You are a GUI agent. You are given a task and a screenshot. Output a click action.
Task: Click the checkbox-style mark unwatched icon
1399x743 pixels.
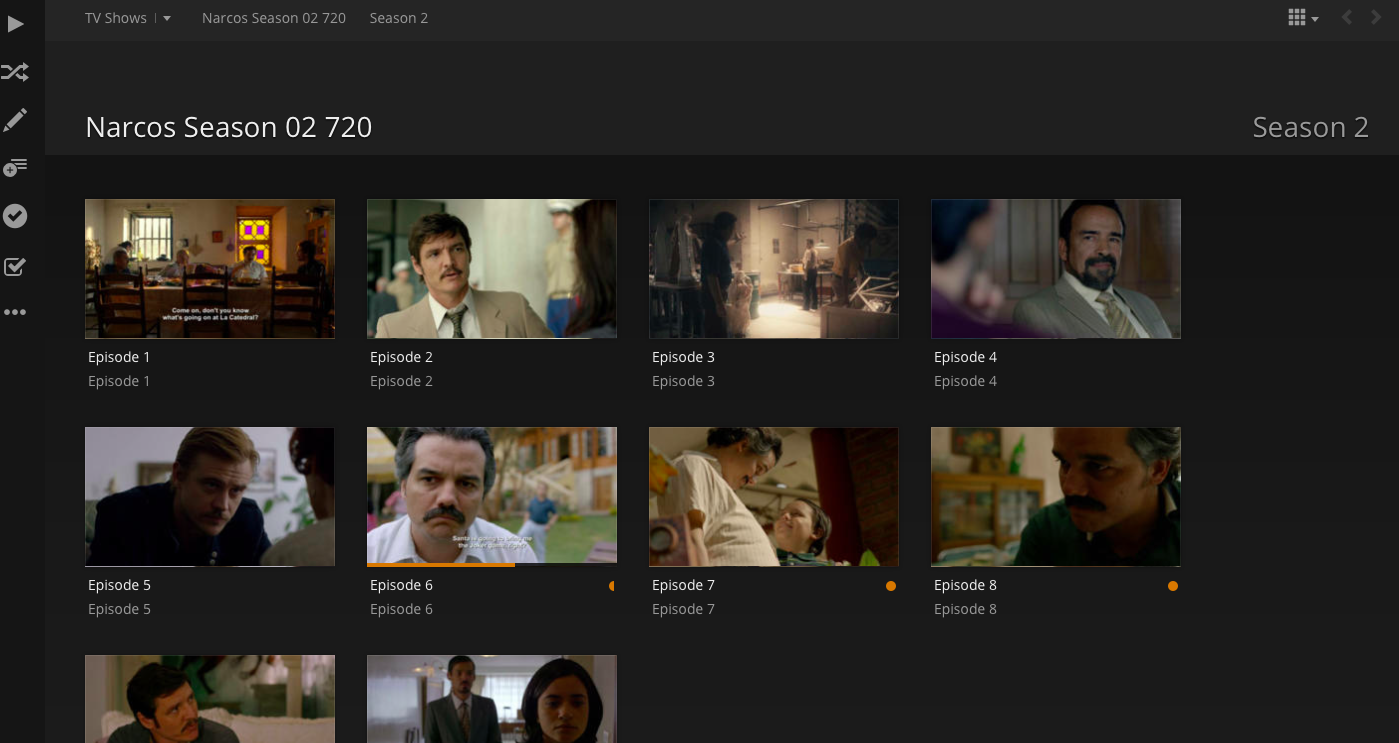(x=15, y=266)
